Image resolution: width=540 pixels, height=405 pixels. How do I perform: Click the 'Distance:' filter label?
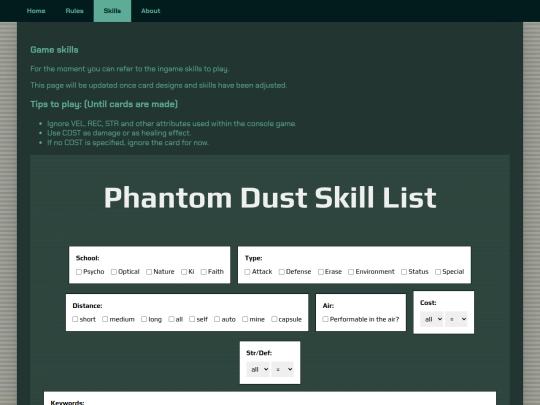[x=87, y=305]
